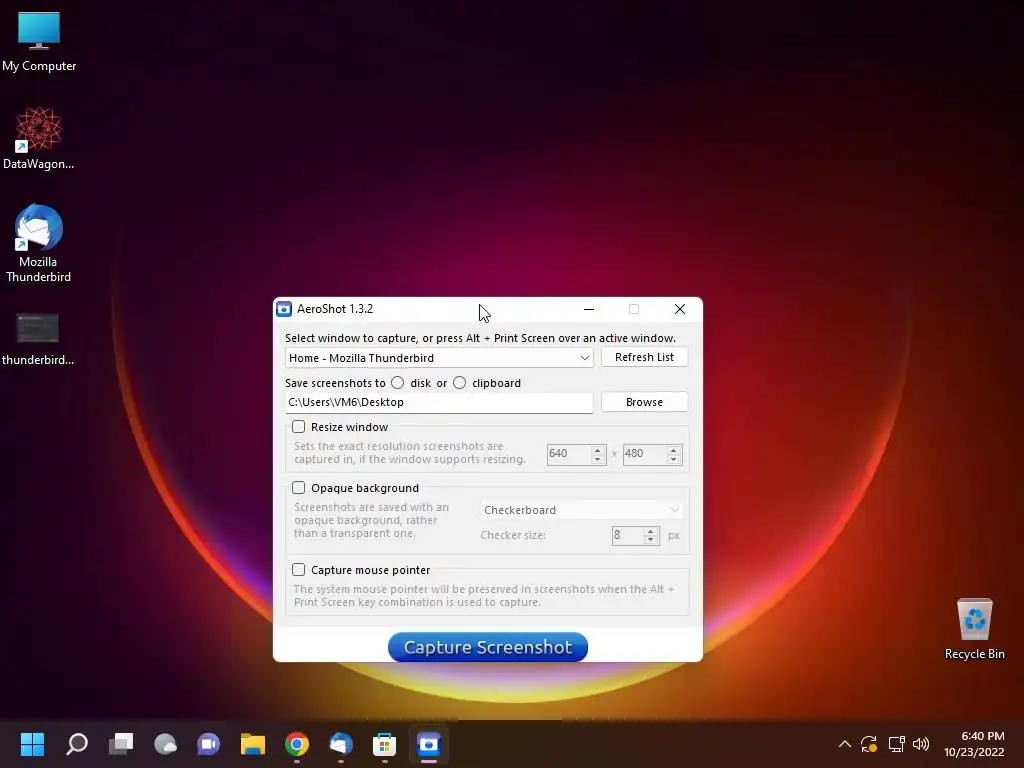Select the disk save option
Screen dimensions: 1024x768
398,383
